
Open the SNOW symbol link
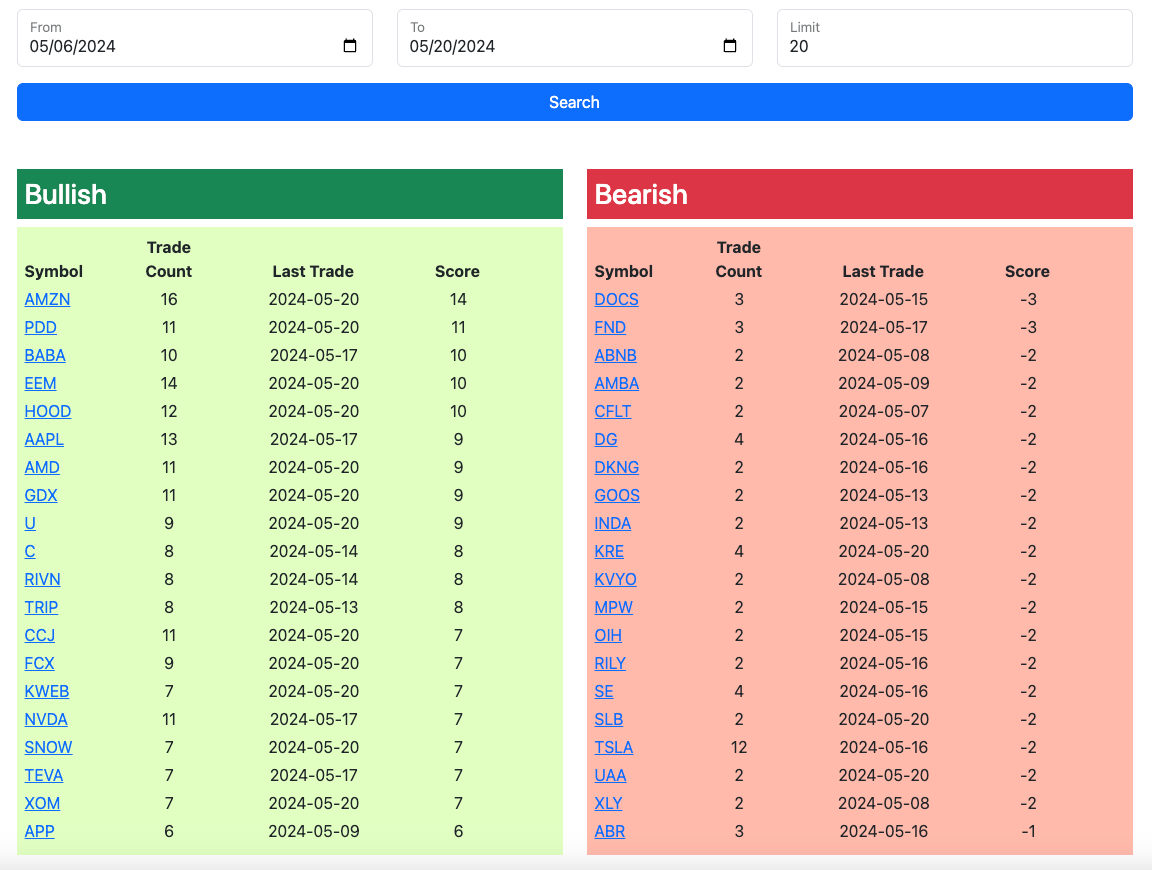(48, 747)
